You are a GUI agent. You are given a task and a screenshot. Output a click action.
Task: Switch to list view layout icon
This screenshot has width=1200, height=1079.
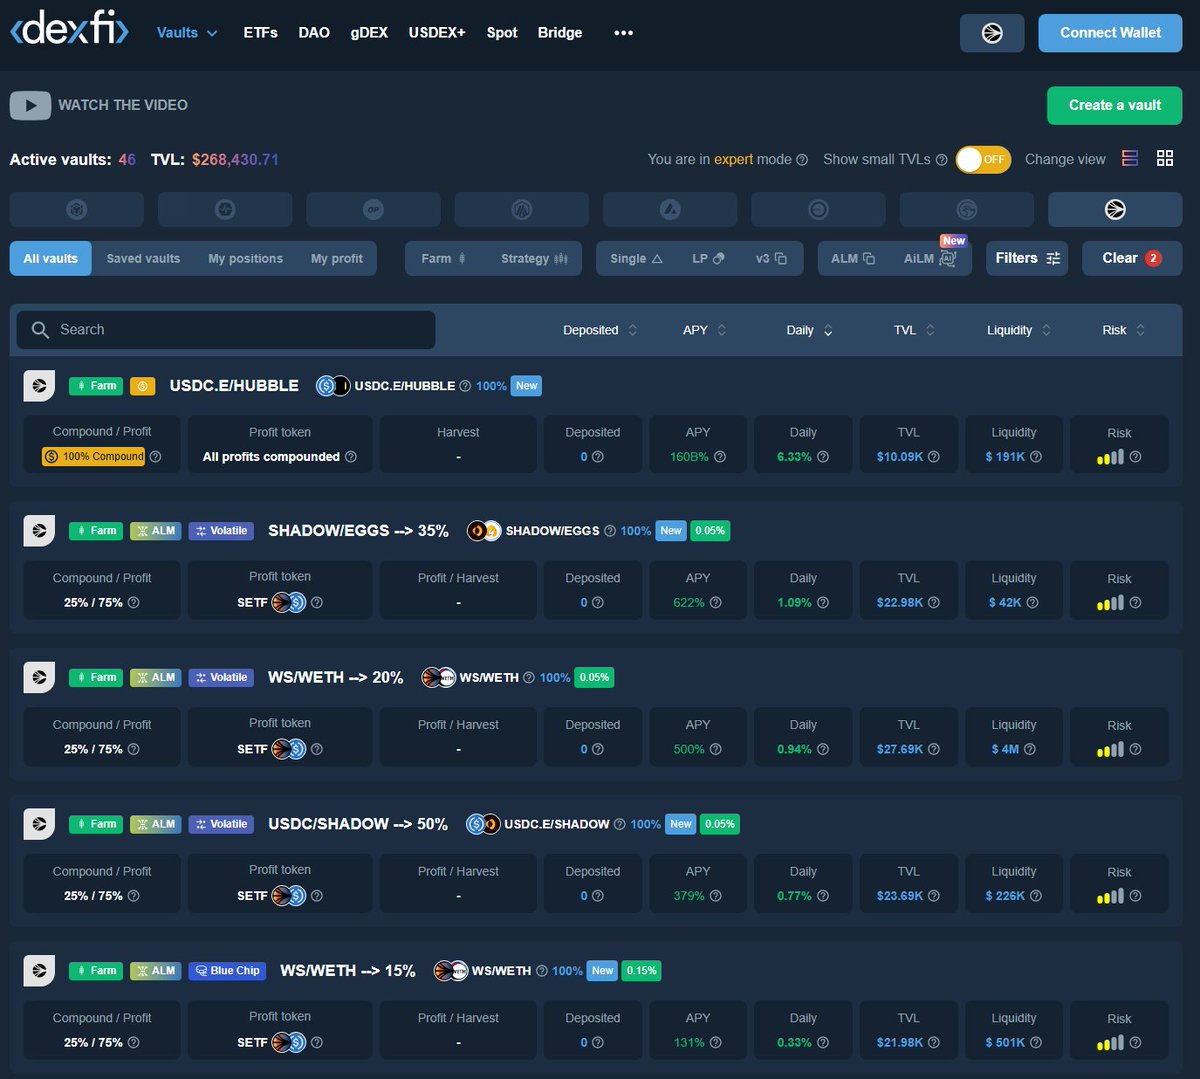click(1130, 158)
